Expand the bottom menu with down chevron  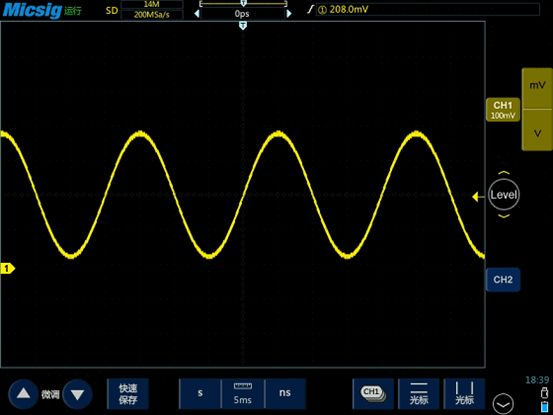pyautogui.click(x=503, y=404)
